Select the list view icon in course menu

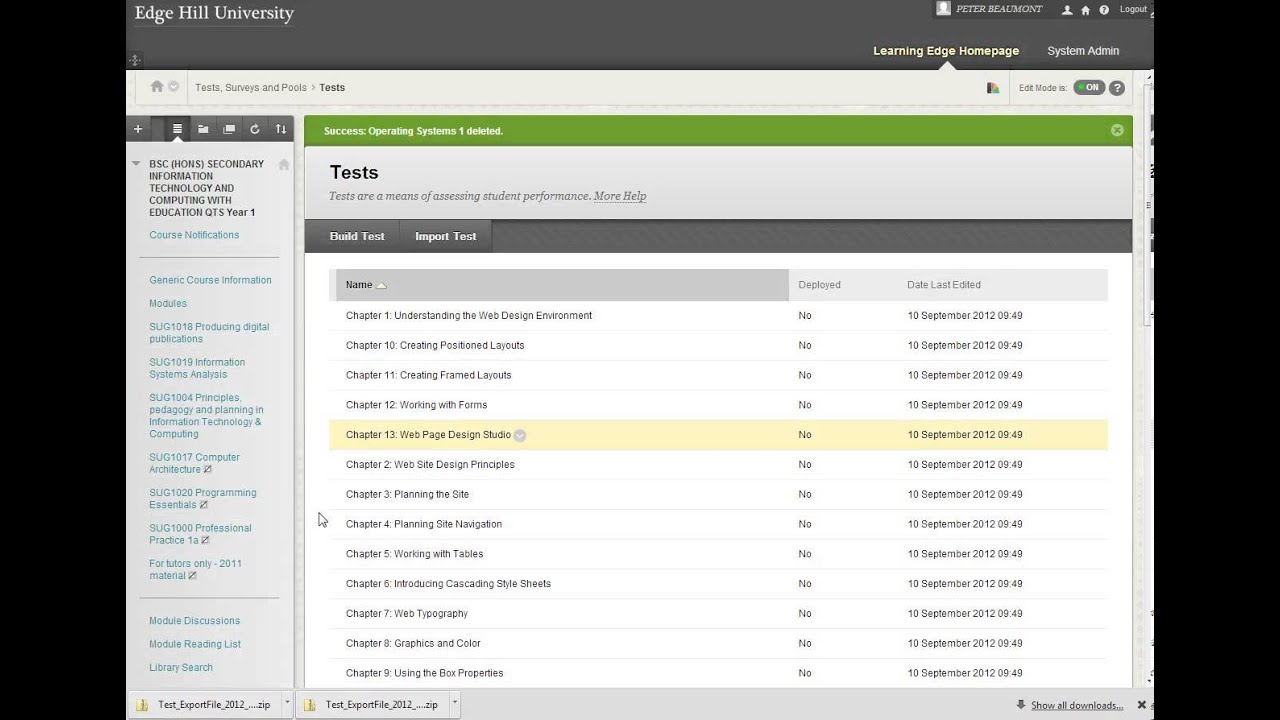pyautogui.click(x=177, y=129)
